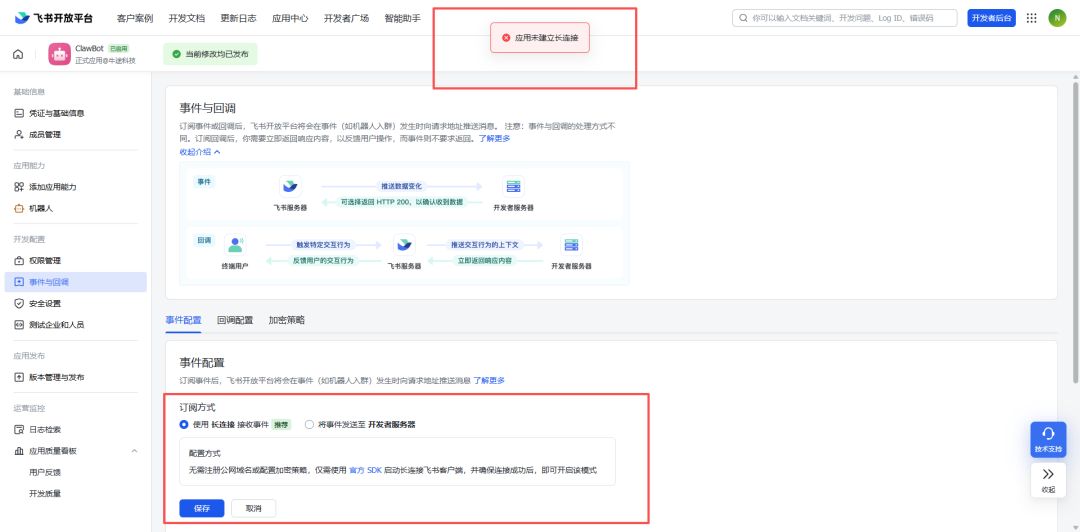Open 成员管理 sidebar item
The width and height of the screenshot is (1080, 532).
pyautogui.click(x=76, y=134)
